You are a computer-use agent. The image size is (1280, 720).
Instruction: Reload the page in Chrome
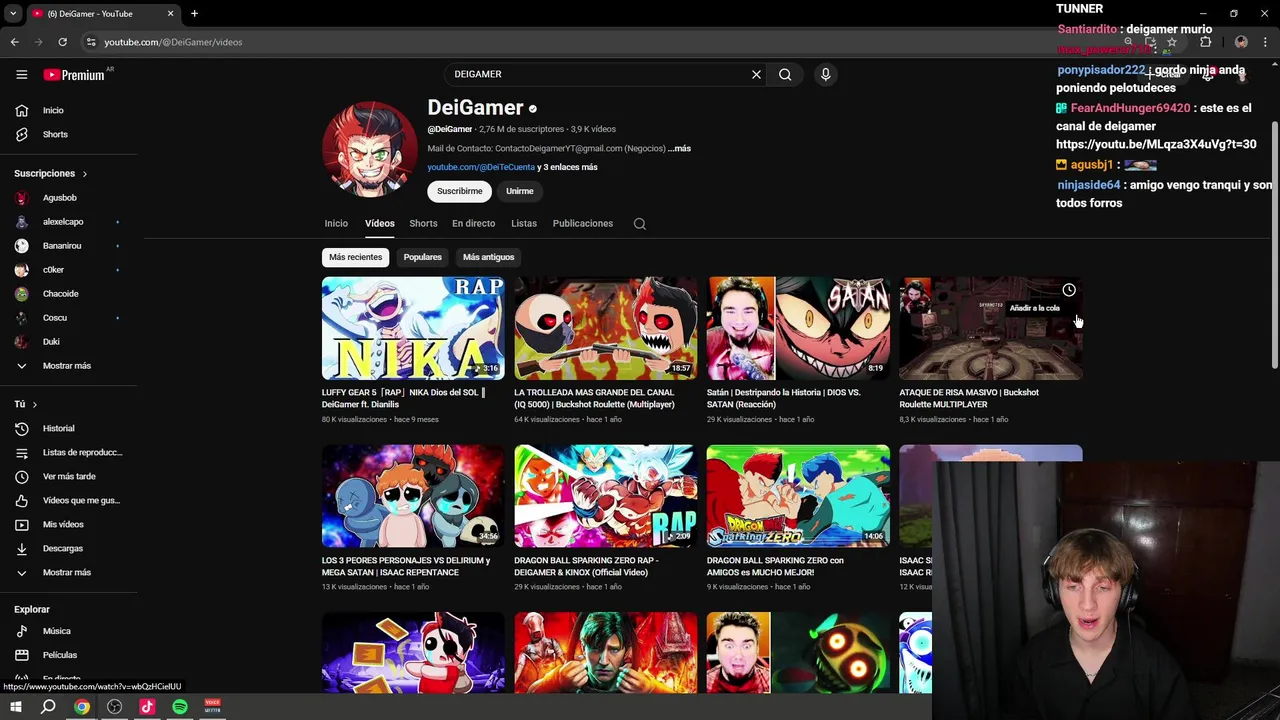pyautogui.click(x=62, y=42)
